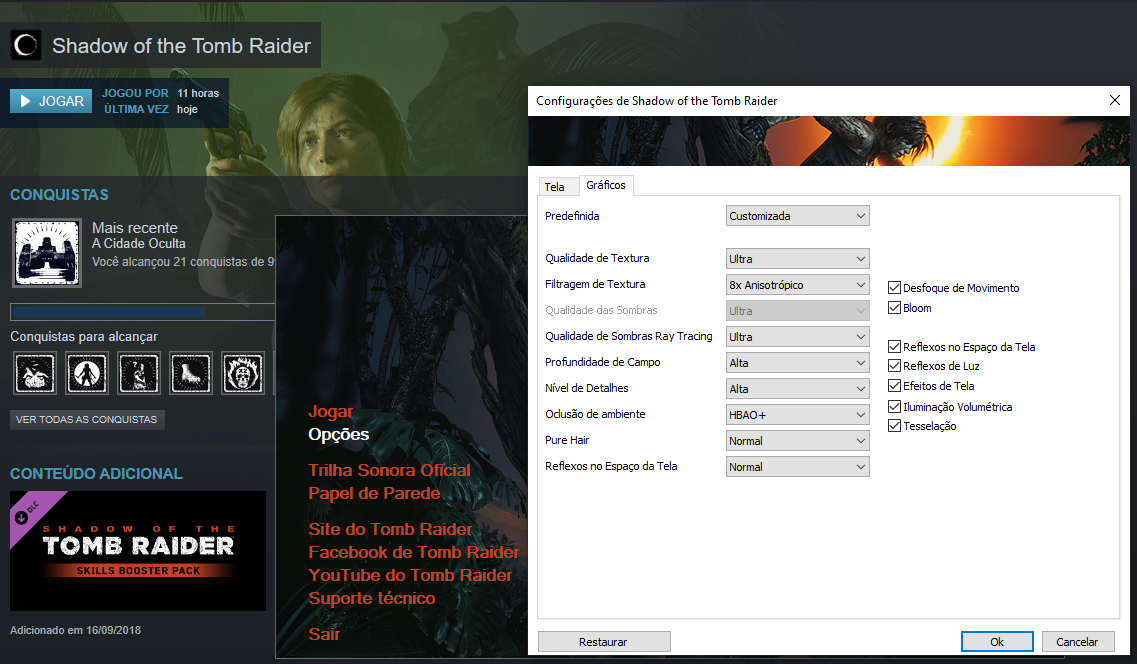Image resolution: width=1137 pixels, height=664 pixels.
Task: Open Suporte técnico link
Action: [x=371, y=599]
